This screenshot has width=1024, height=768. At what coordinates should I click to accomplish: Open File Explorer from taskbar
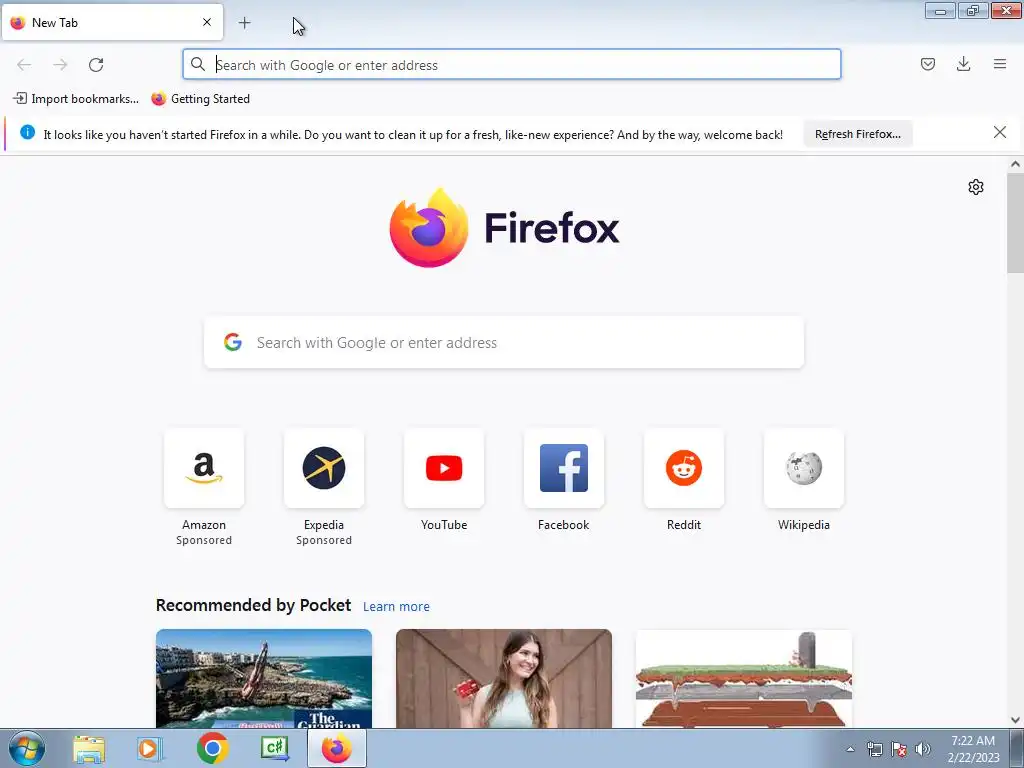[x=89, y=749]
